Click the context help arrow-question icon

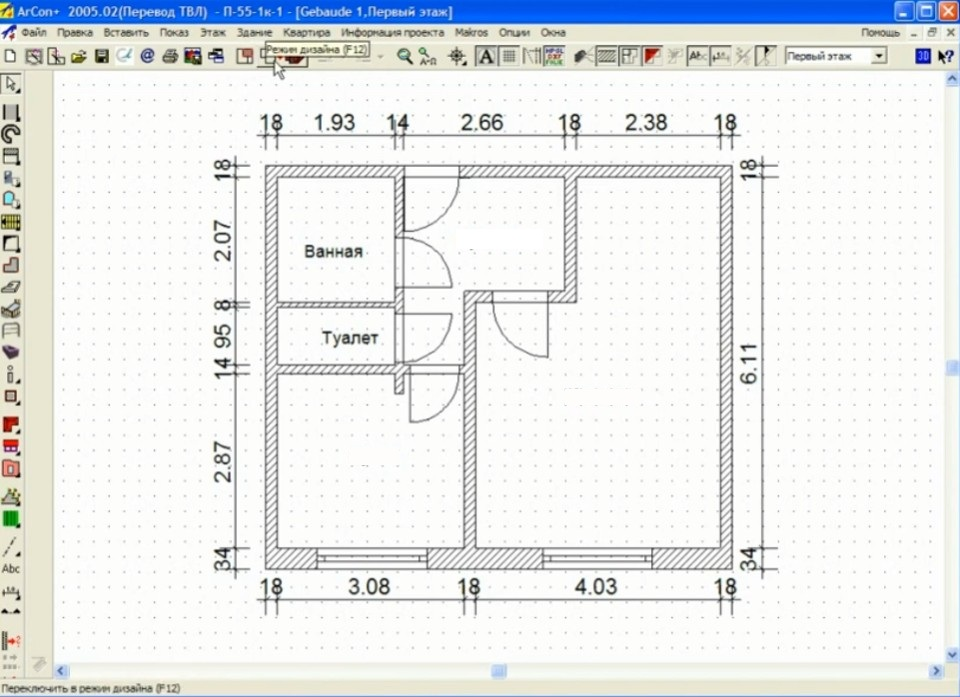946,56
